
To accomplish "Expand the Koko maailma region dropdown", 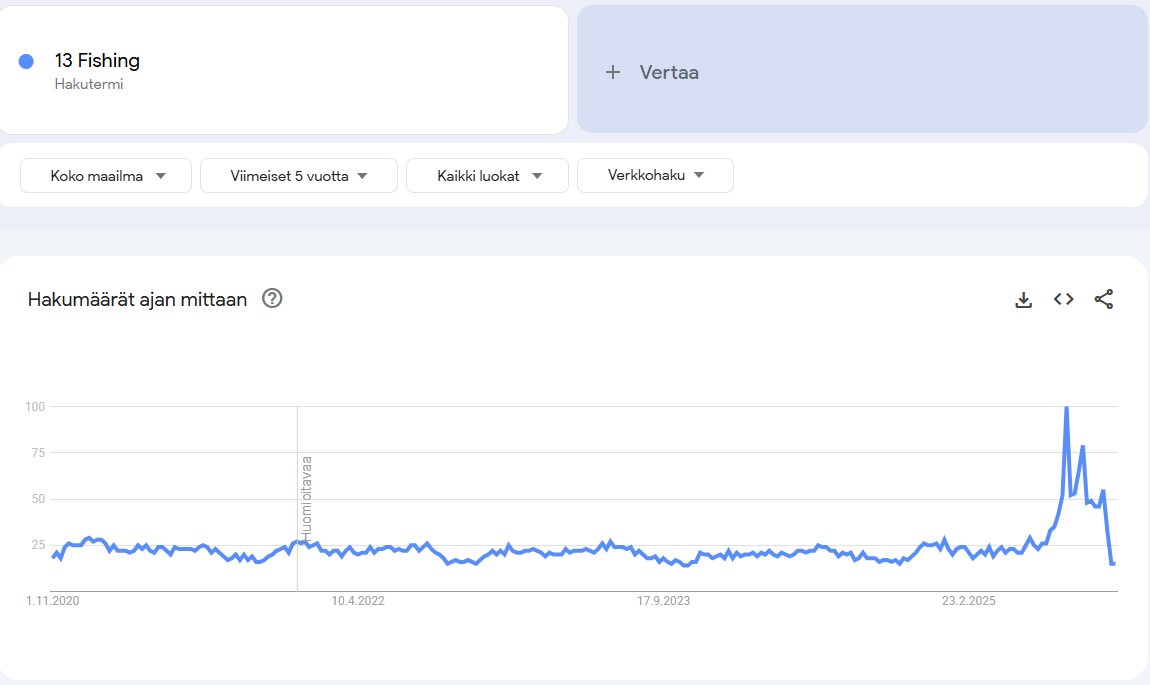I will [106, 176].
